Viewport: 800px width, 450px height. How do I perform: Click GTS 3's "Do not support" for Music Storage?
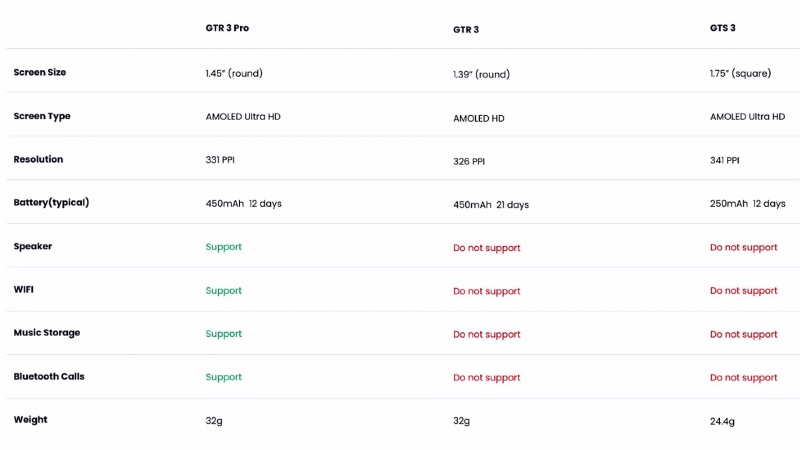(x=743, y=334)
